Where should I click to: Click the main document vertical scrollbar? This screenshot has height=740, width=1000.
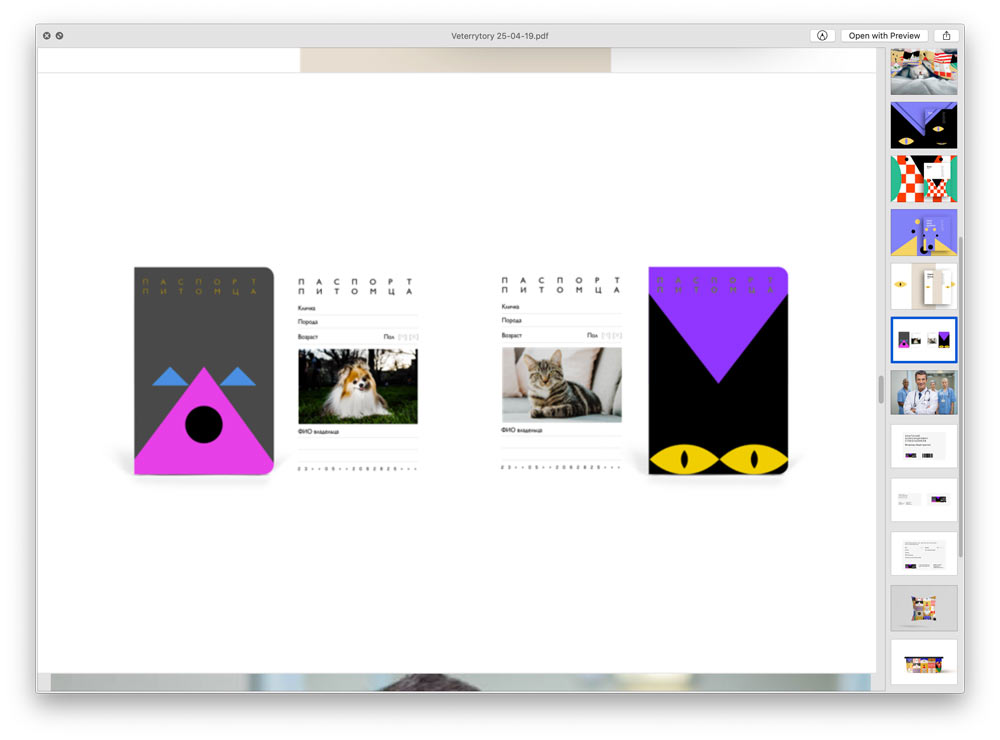[x=880, y=389]
